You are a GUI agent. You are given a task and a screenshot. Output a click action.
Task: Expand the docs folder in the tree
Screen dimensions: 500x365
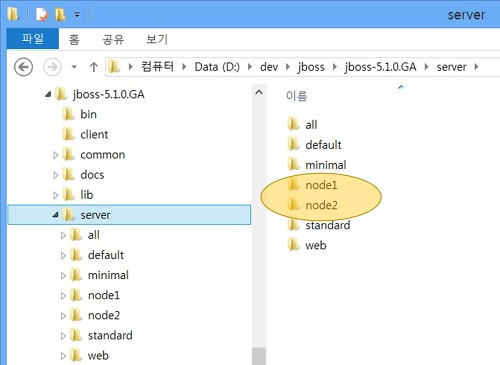tap(56, 175)
